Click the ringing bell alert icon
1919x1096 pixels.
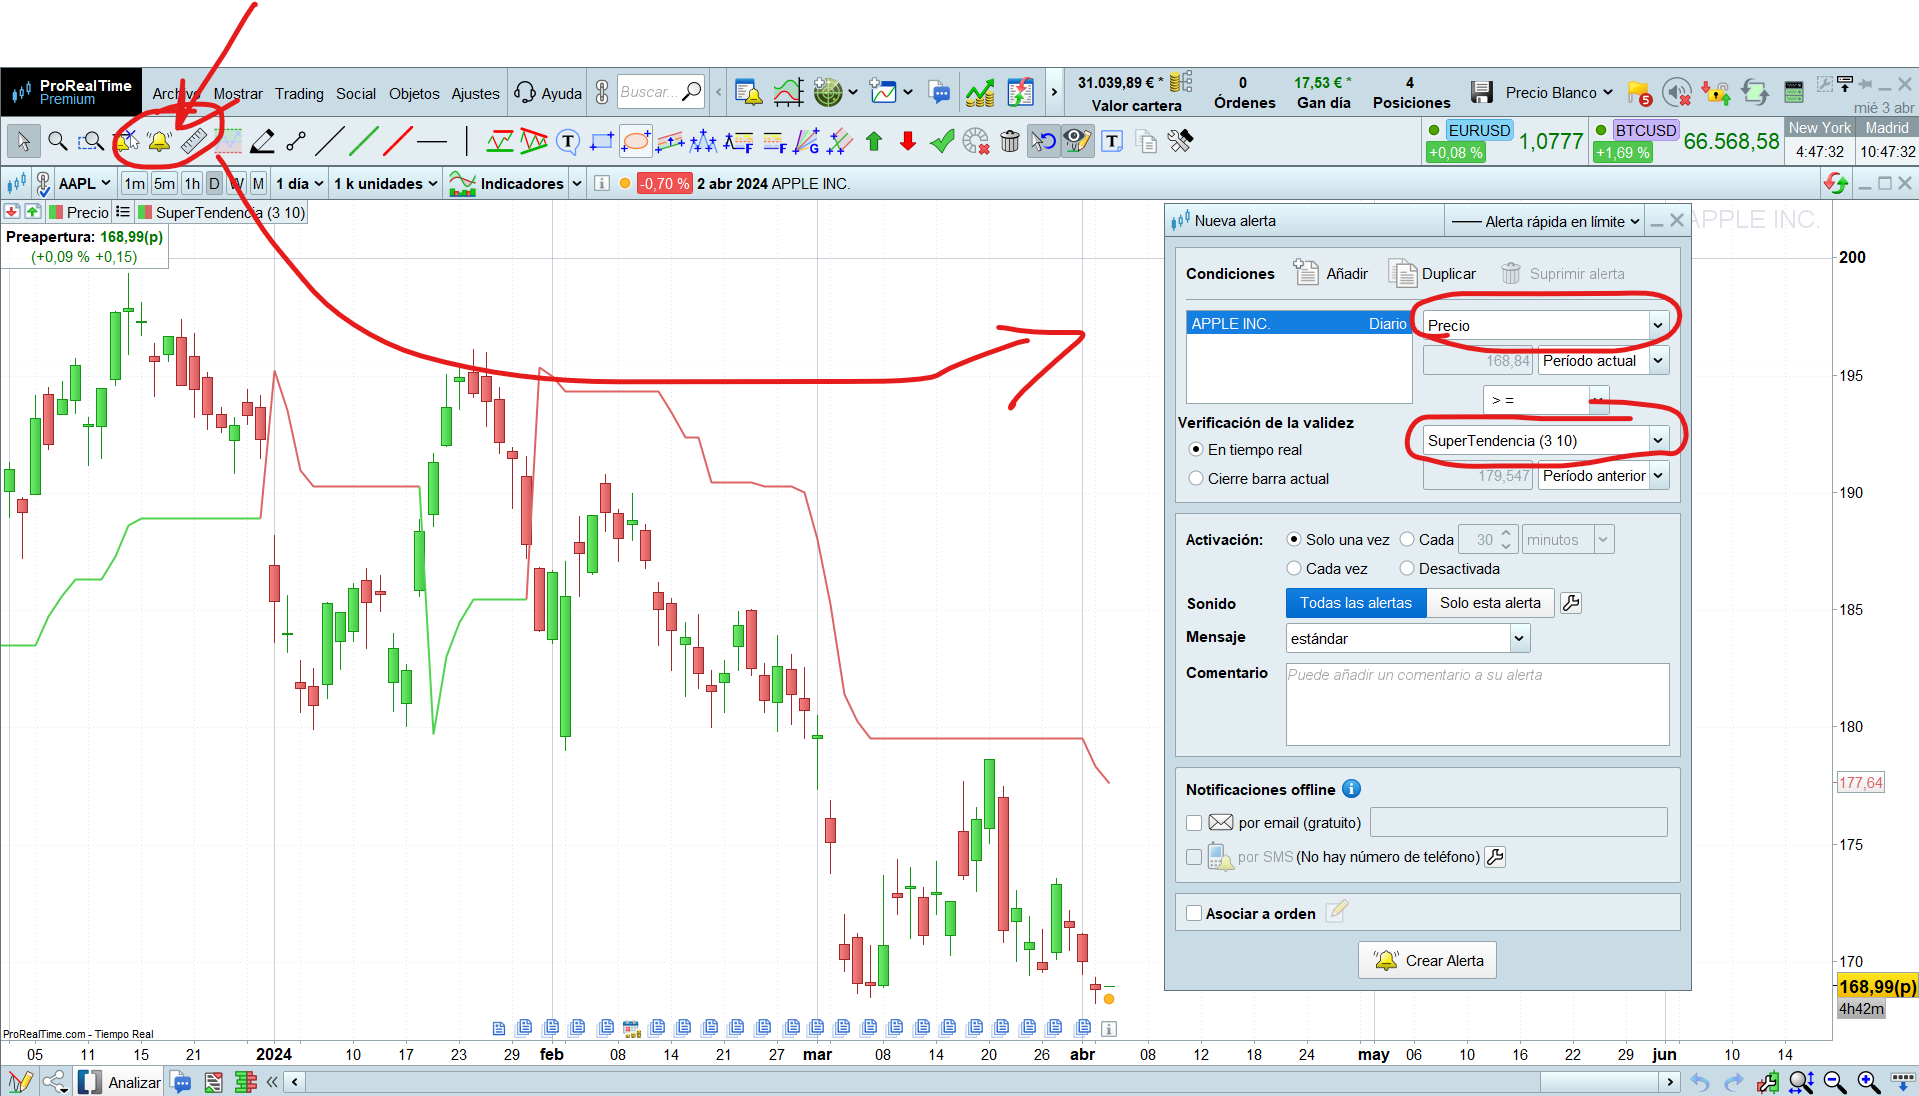pyautogui.click(x=159, y=141)
